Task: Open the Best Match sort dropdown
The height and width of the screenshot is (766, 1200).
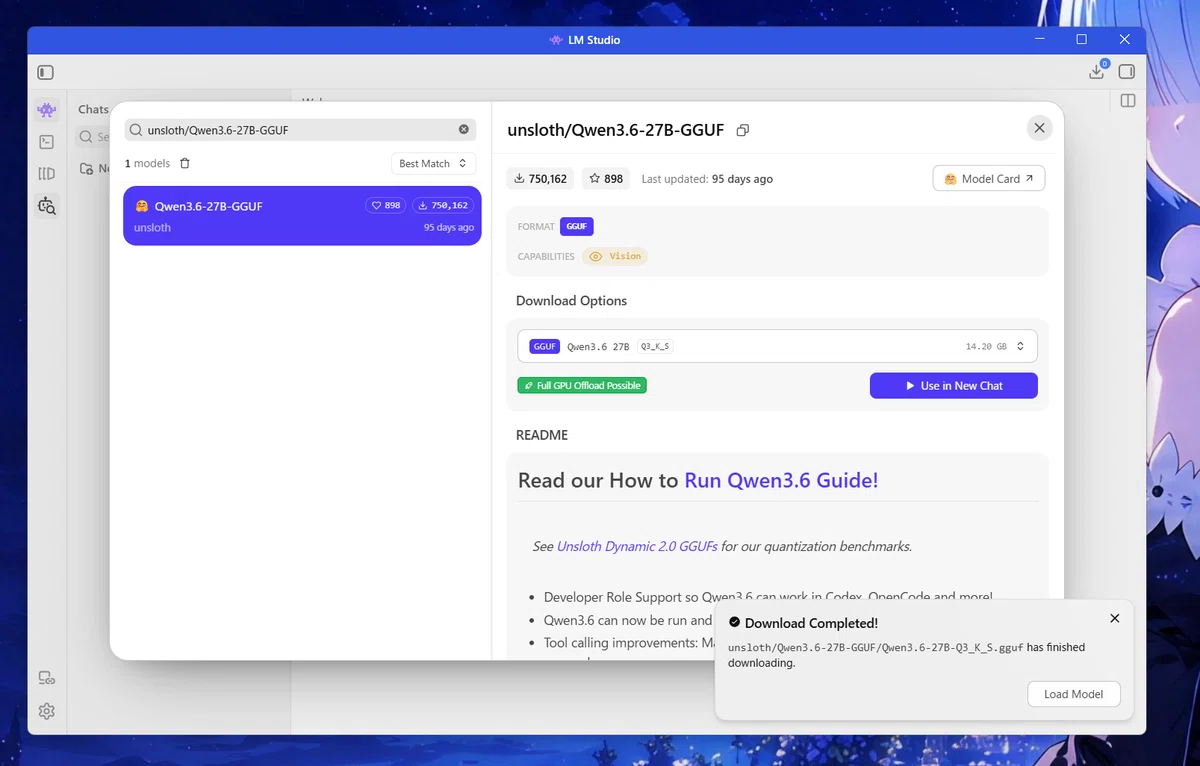Action: [x=433, y=163]
